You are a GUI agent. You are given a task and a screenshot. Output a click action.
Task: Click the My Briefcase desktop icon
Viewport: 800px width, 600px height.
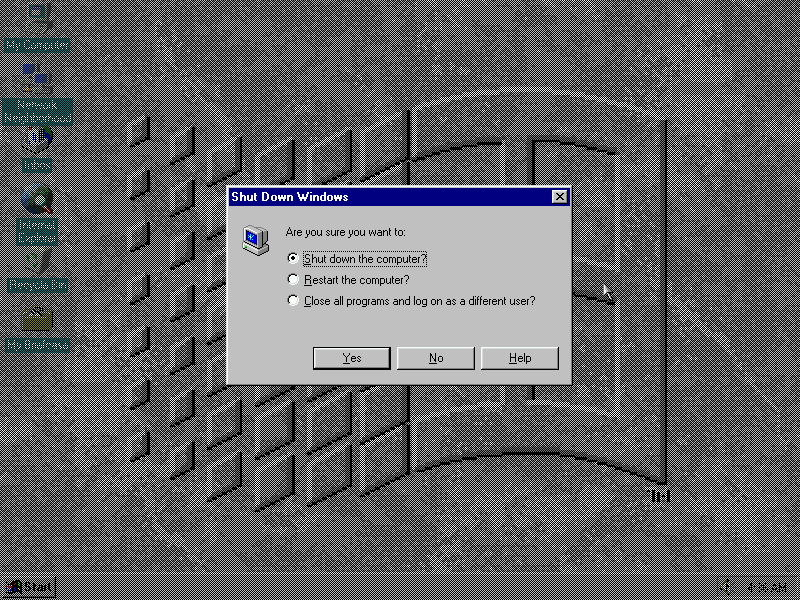pos(37,320)
